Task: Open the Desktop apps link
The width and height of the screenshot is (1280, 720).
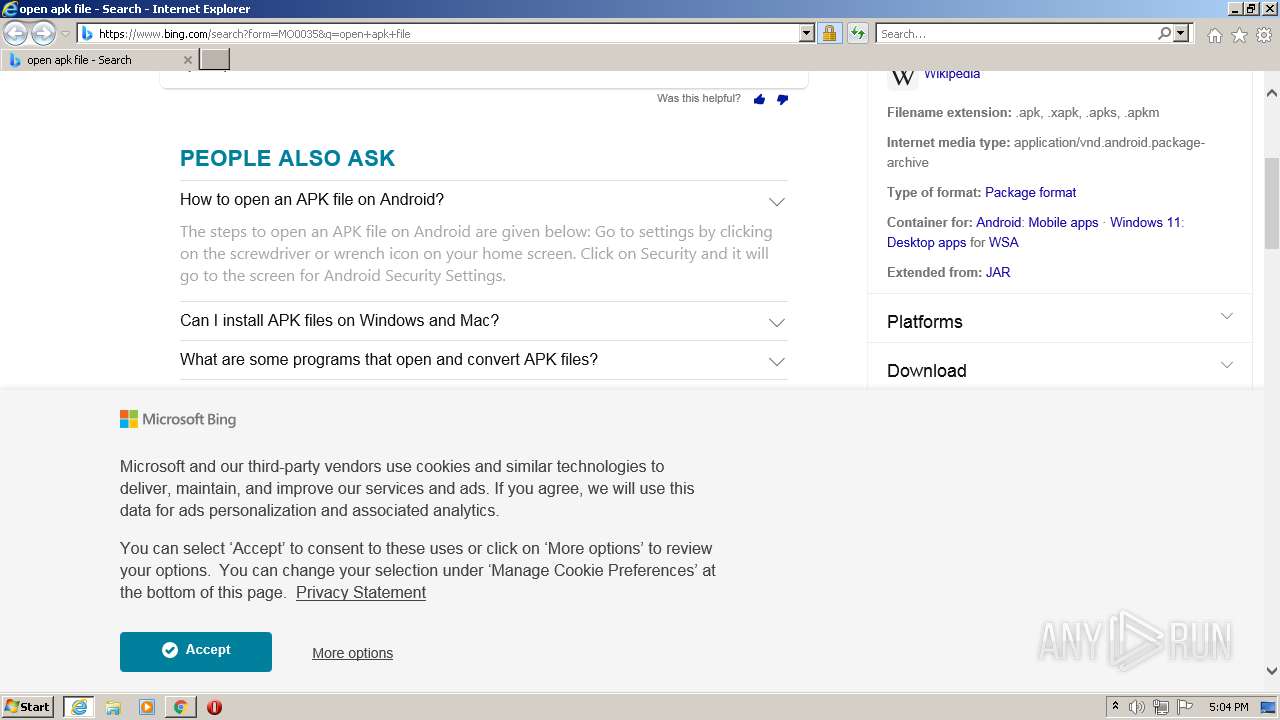Action: tap(927, 242)
